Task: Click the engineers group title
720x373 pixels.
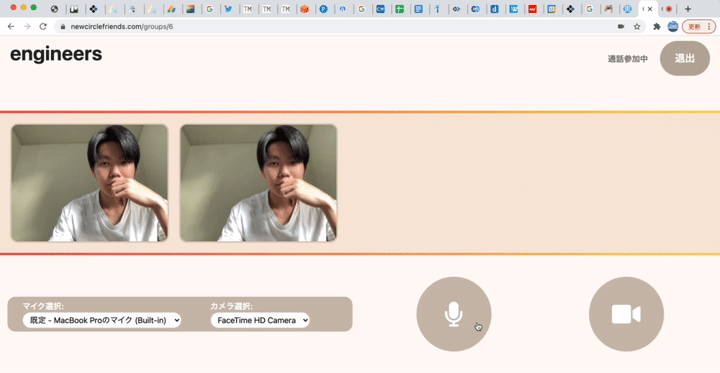Action: (x=56, y=54)
